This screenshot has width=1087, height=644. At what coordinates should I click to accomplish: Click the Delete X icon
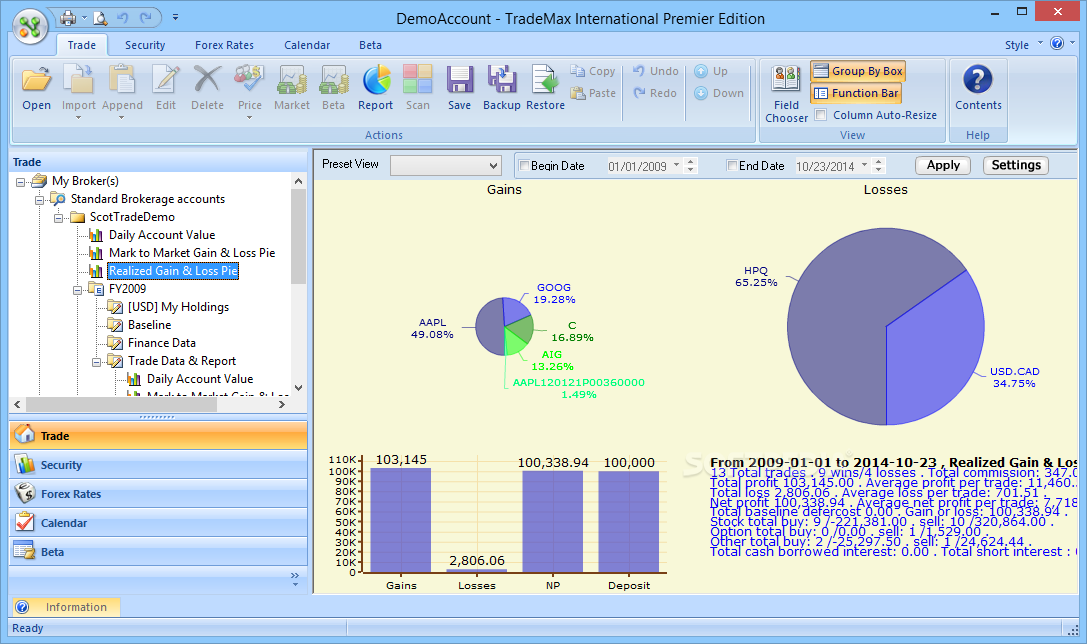[207, 79]
